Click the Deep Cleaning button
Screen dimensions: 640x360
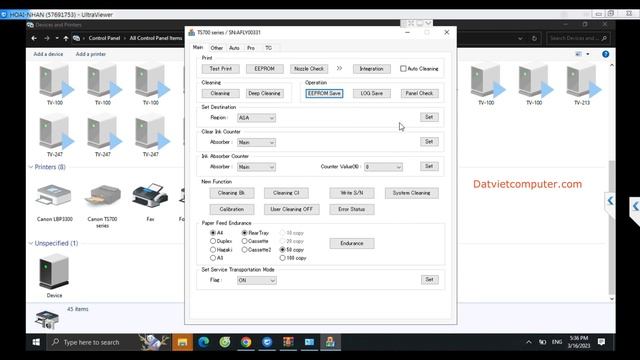[x=264, y=93]
